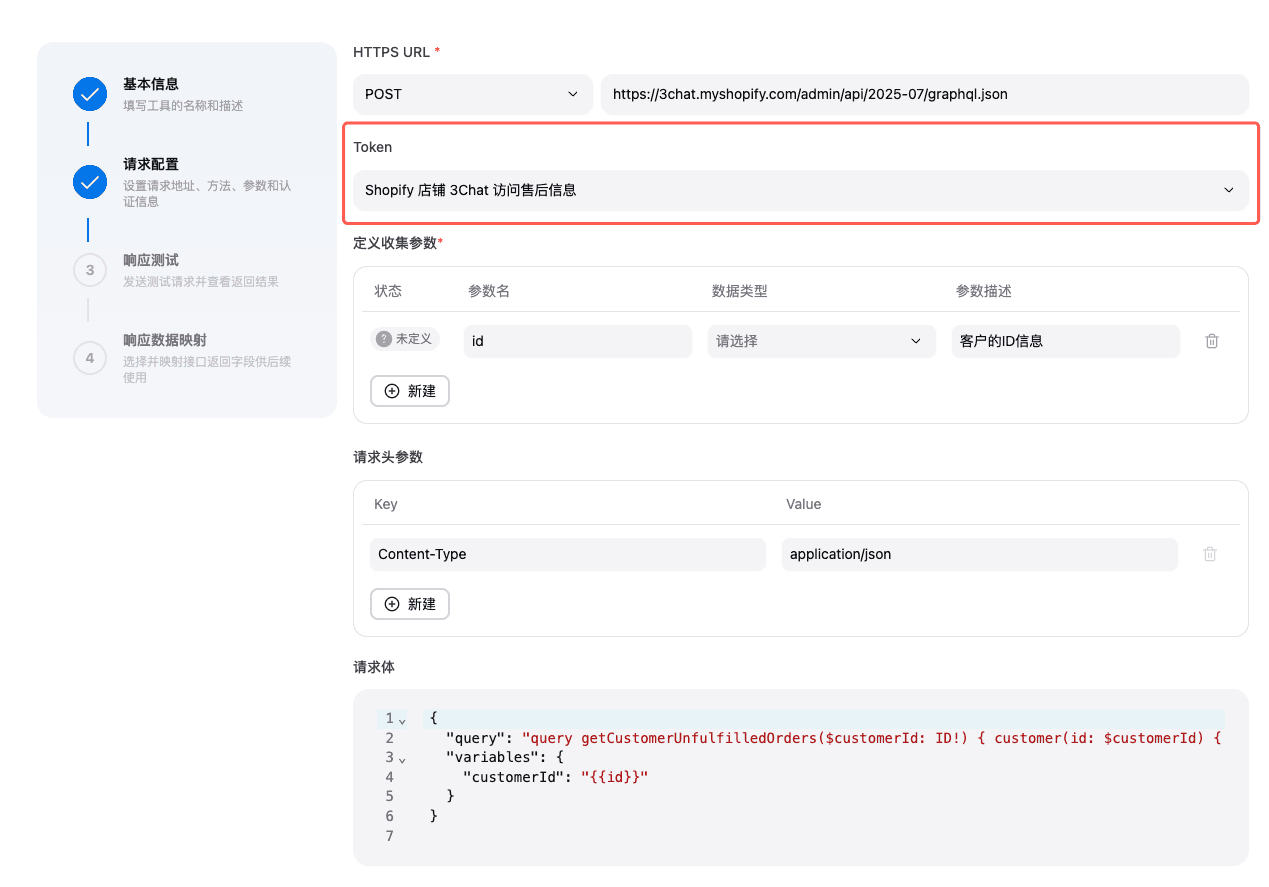
Task: Expand the Token selection dropdown
Action: coord(801,190)
